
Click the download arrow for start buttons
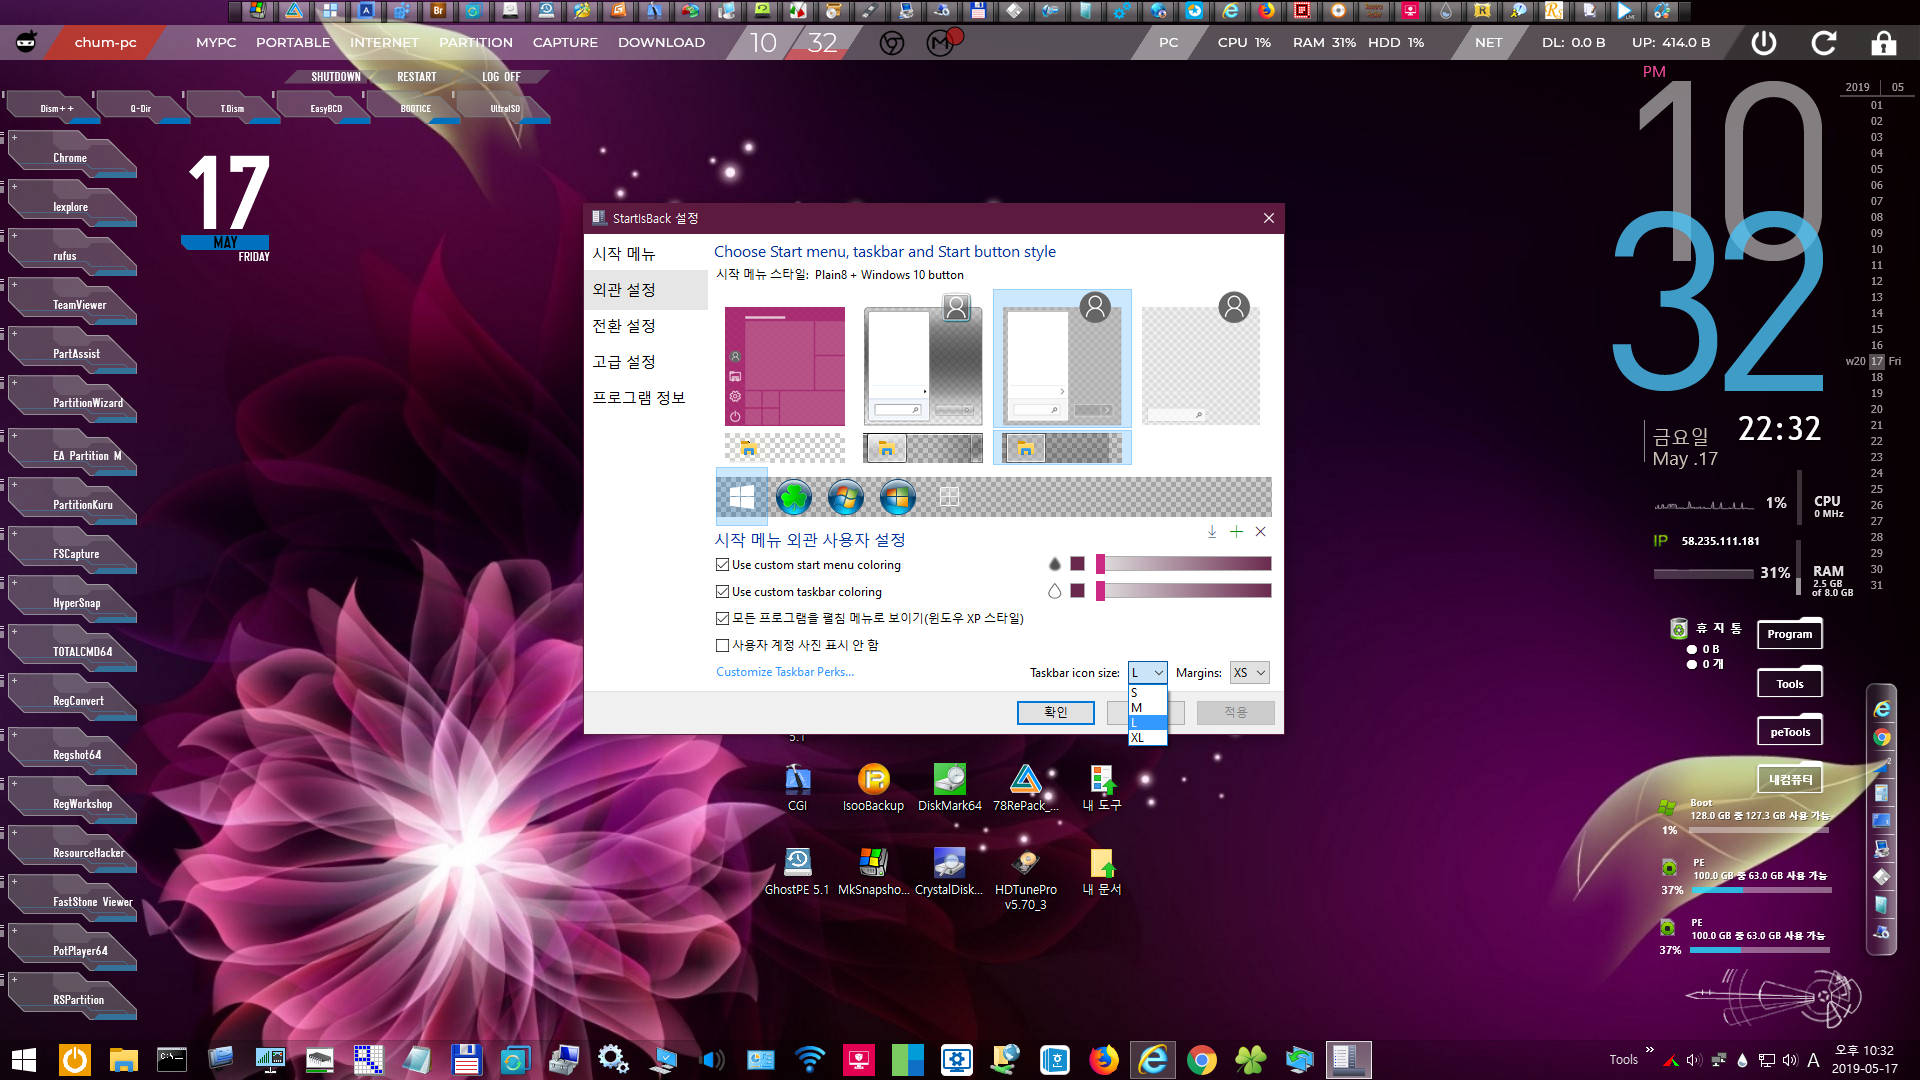coord(1212,532)
